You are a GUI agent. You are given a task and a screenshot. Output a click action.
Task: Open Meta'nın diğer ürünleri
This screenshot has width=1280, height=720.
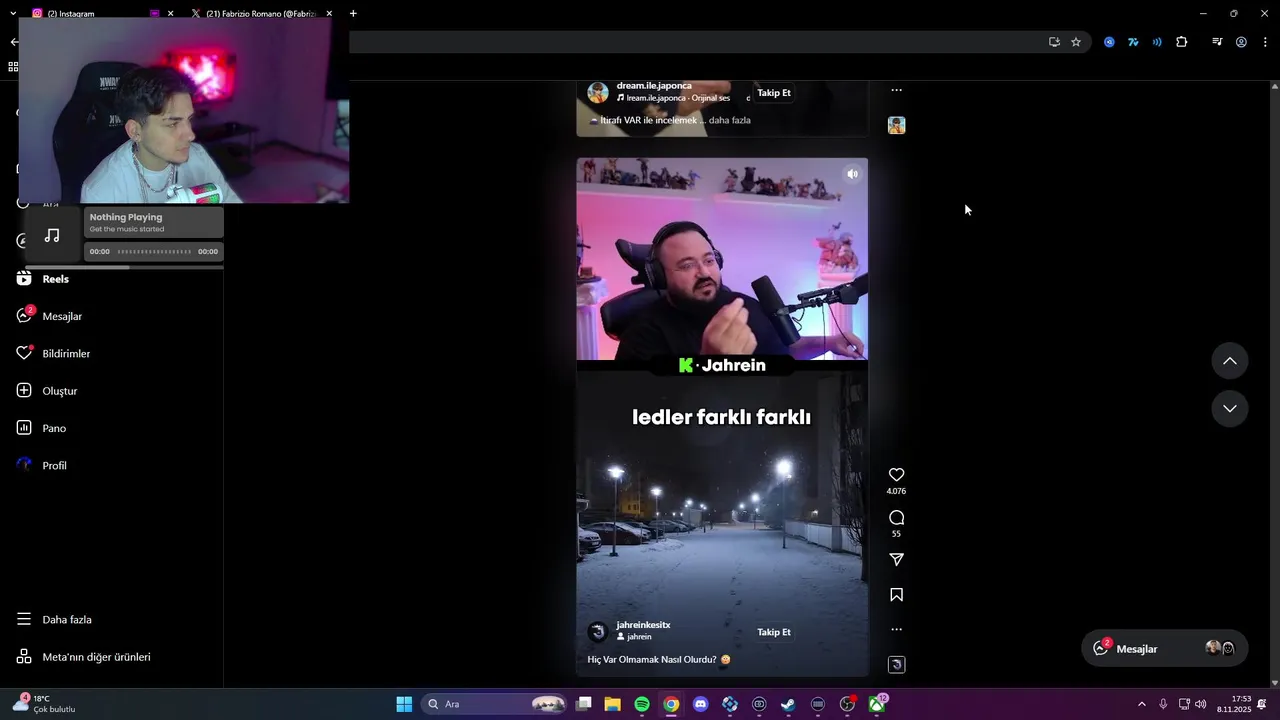pos(83,657)
